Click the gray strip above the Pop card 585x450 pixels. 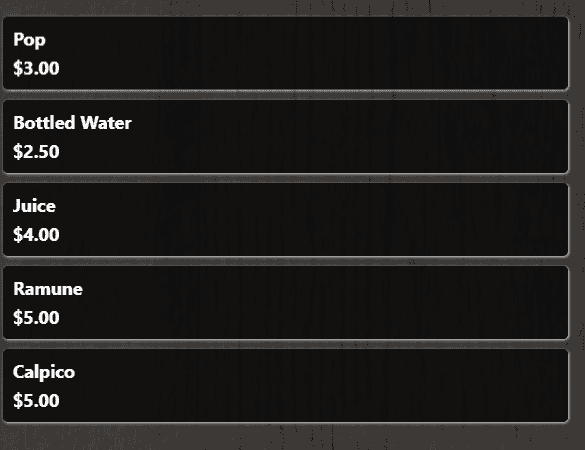(x=285, y=8)
